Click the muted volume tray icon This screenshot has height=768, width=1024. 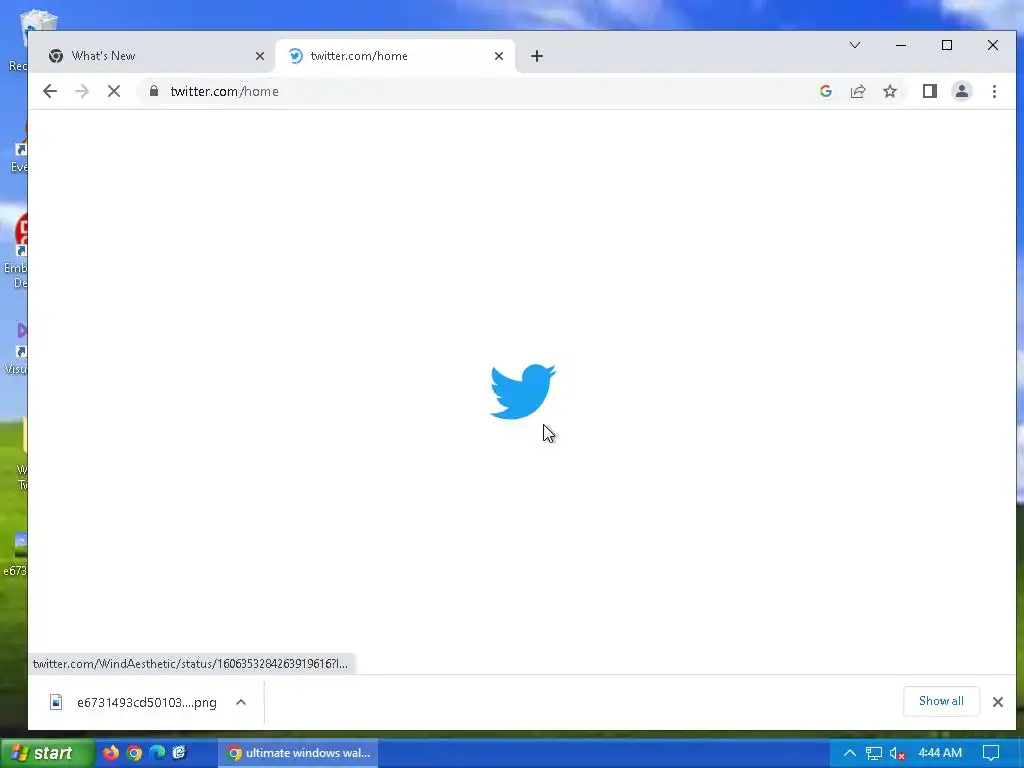(x=897, y=753)
